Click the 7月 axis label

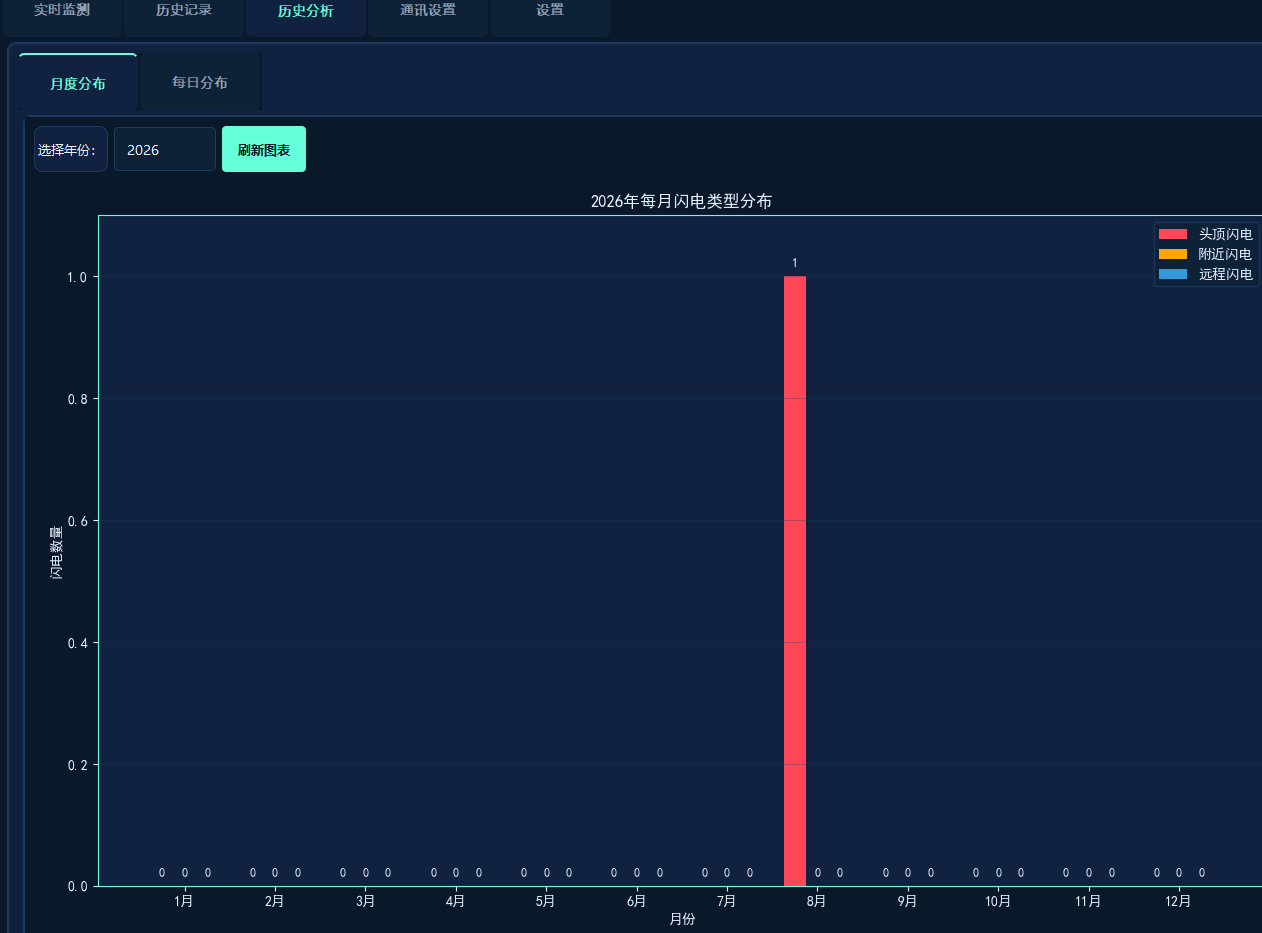point(727,901)
